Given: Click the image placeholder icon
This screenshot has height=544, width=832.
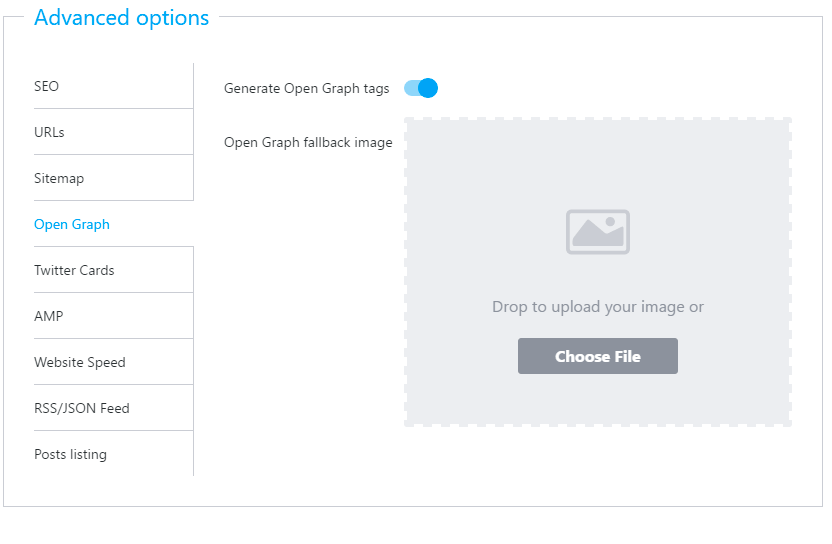Looking at the screenshot, I should (598, 231).
